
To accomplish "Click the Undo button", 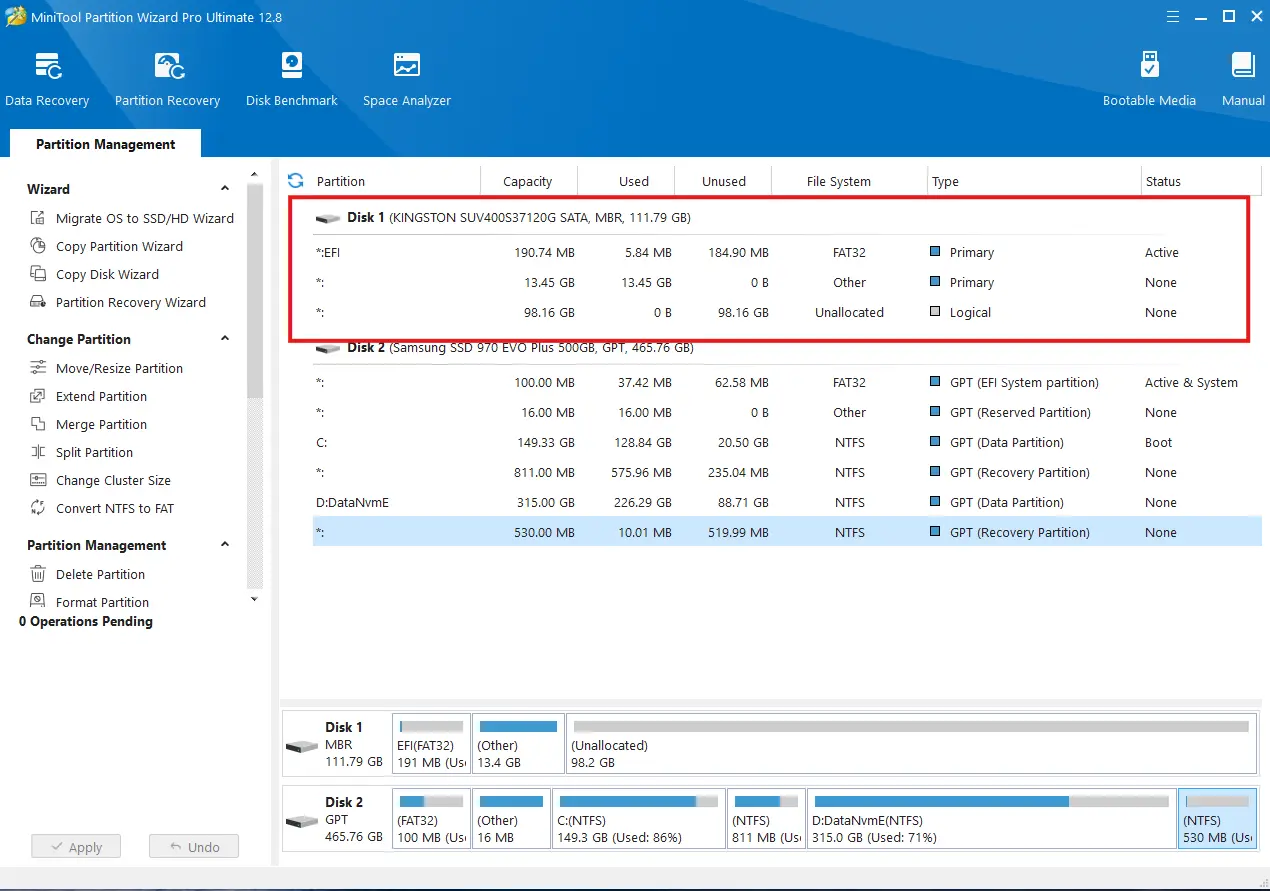I will pyautogui.click(x=194, y=847).
